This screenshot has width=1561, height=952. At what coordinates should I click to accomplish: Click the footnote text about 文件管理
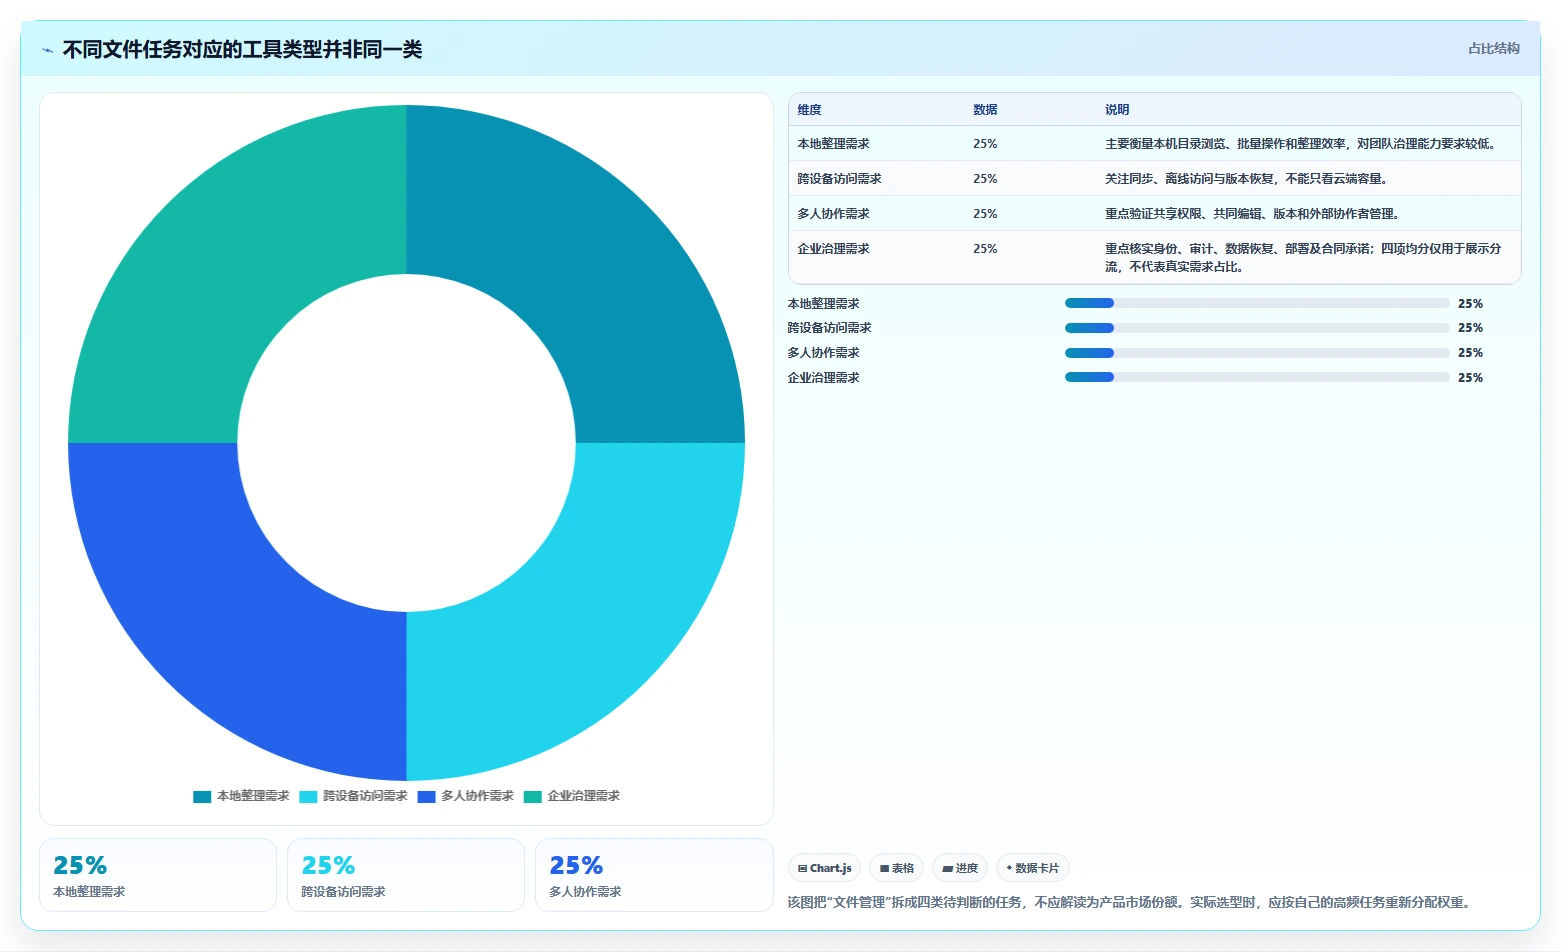tap(1130, 902)
